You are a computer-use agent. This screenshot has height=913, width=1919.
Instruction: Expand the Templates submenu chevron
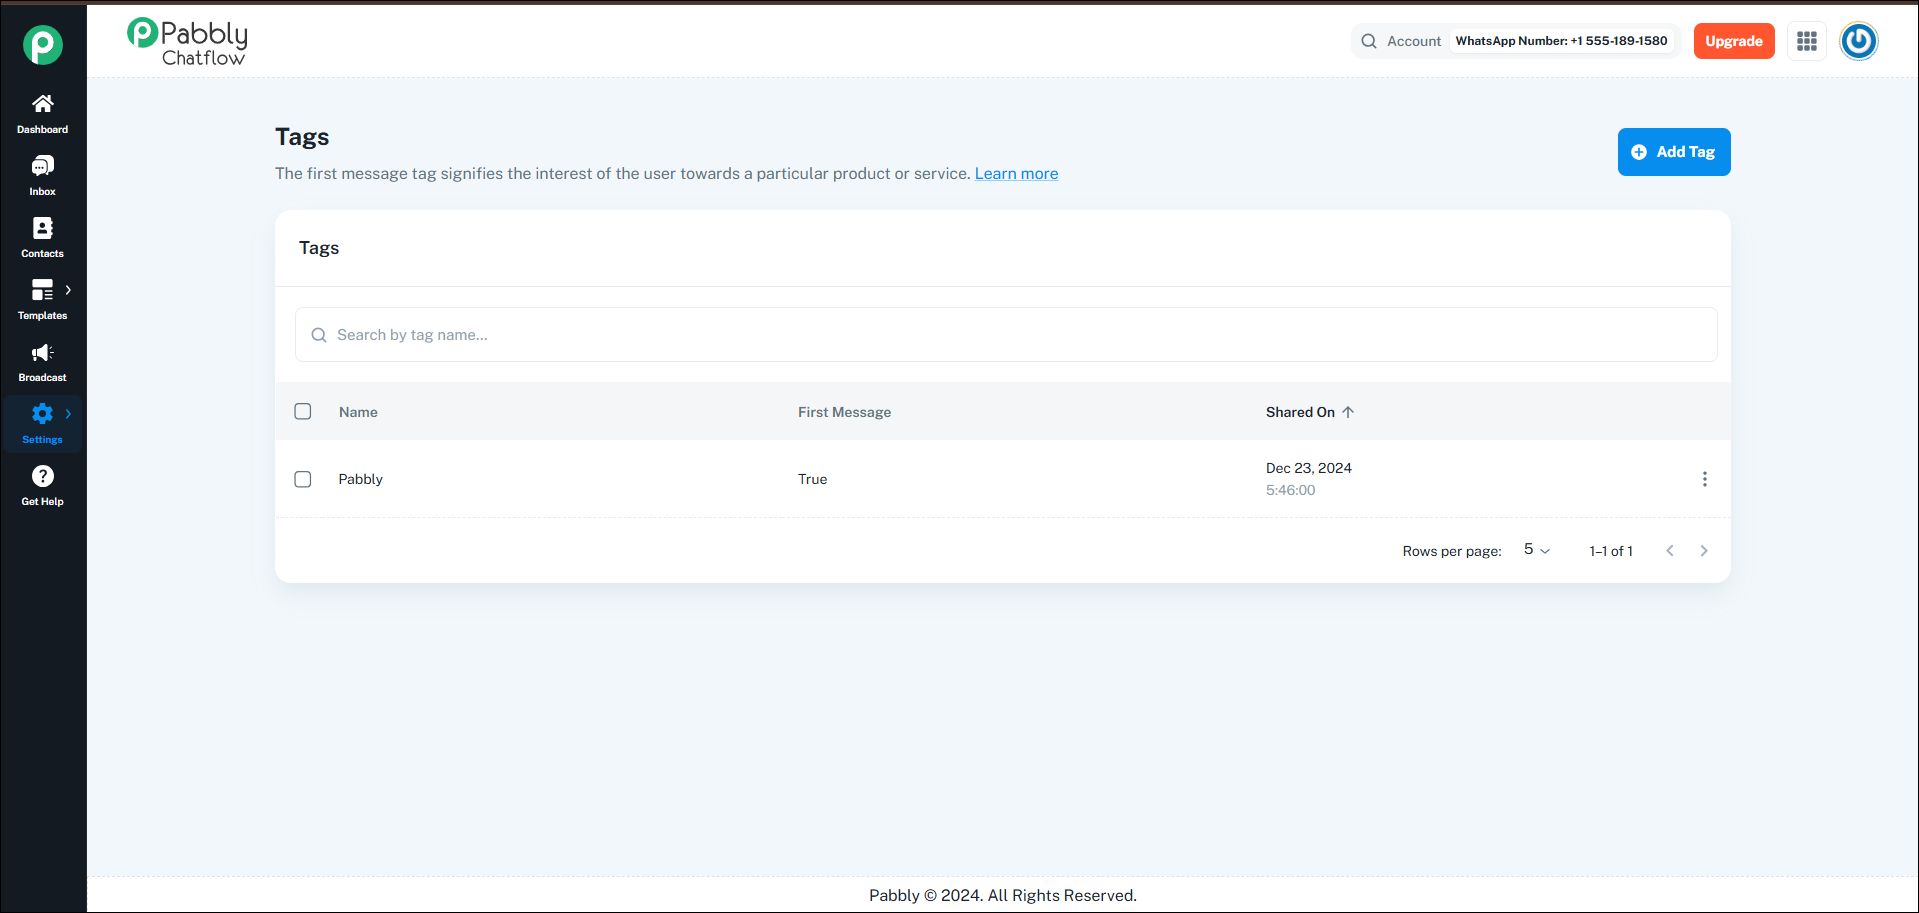68,290
